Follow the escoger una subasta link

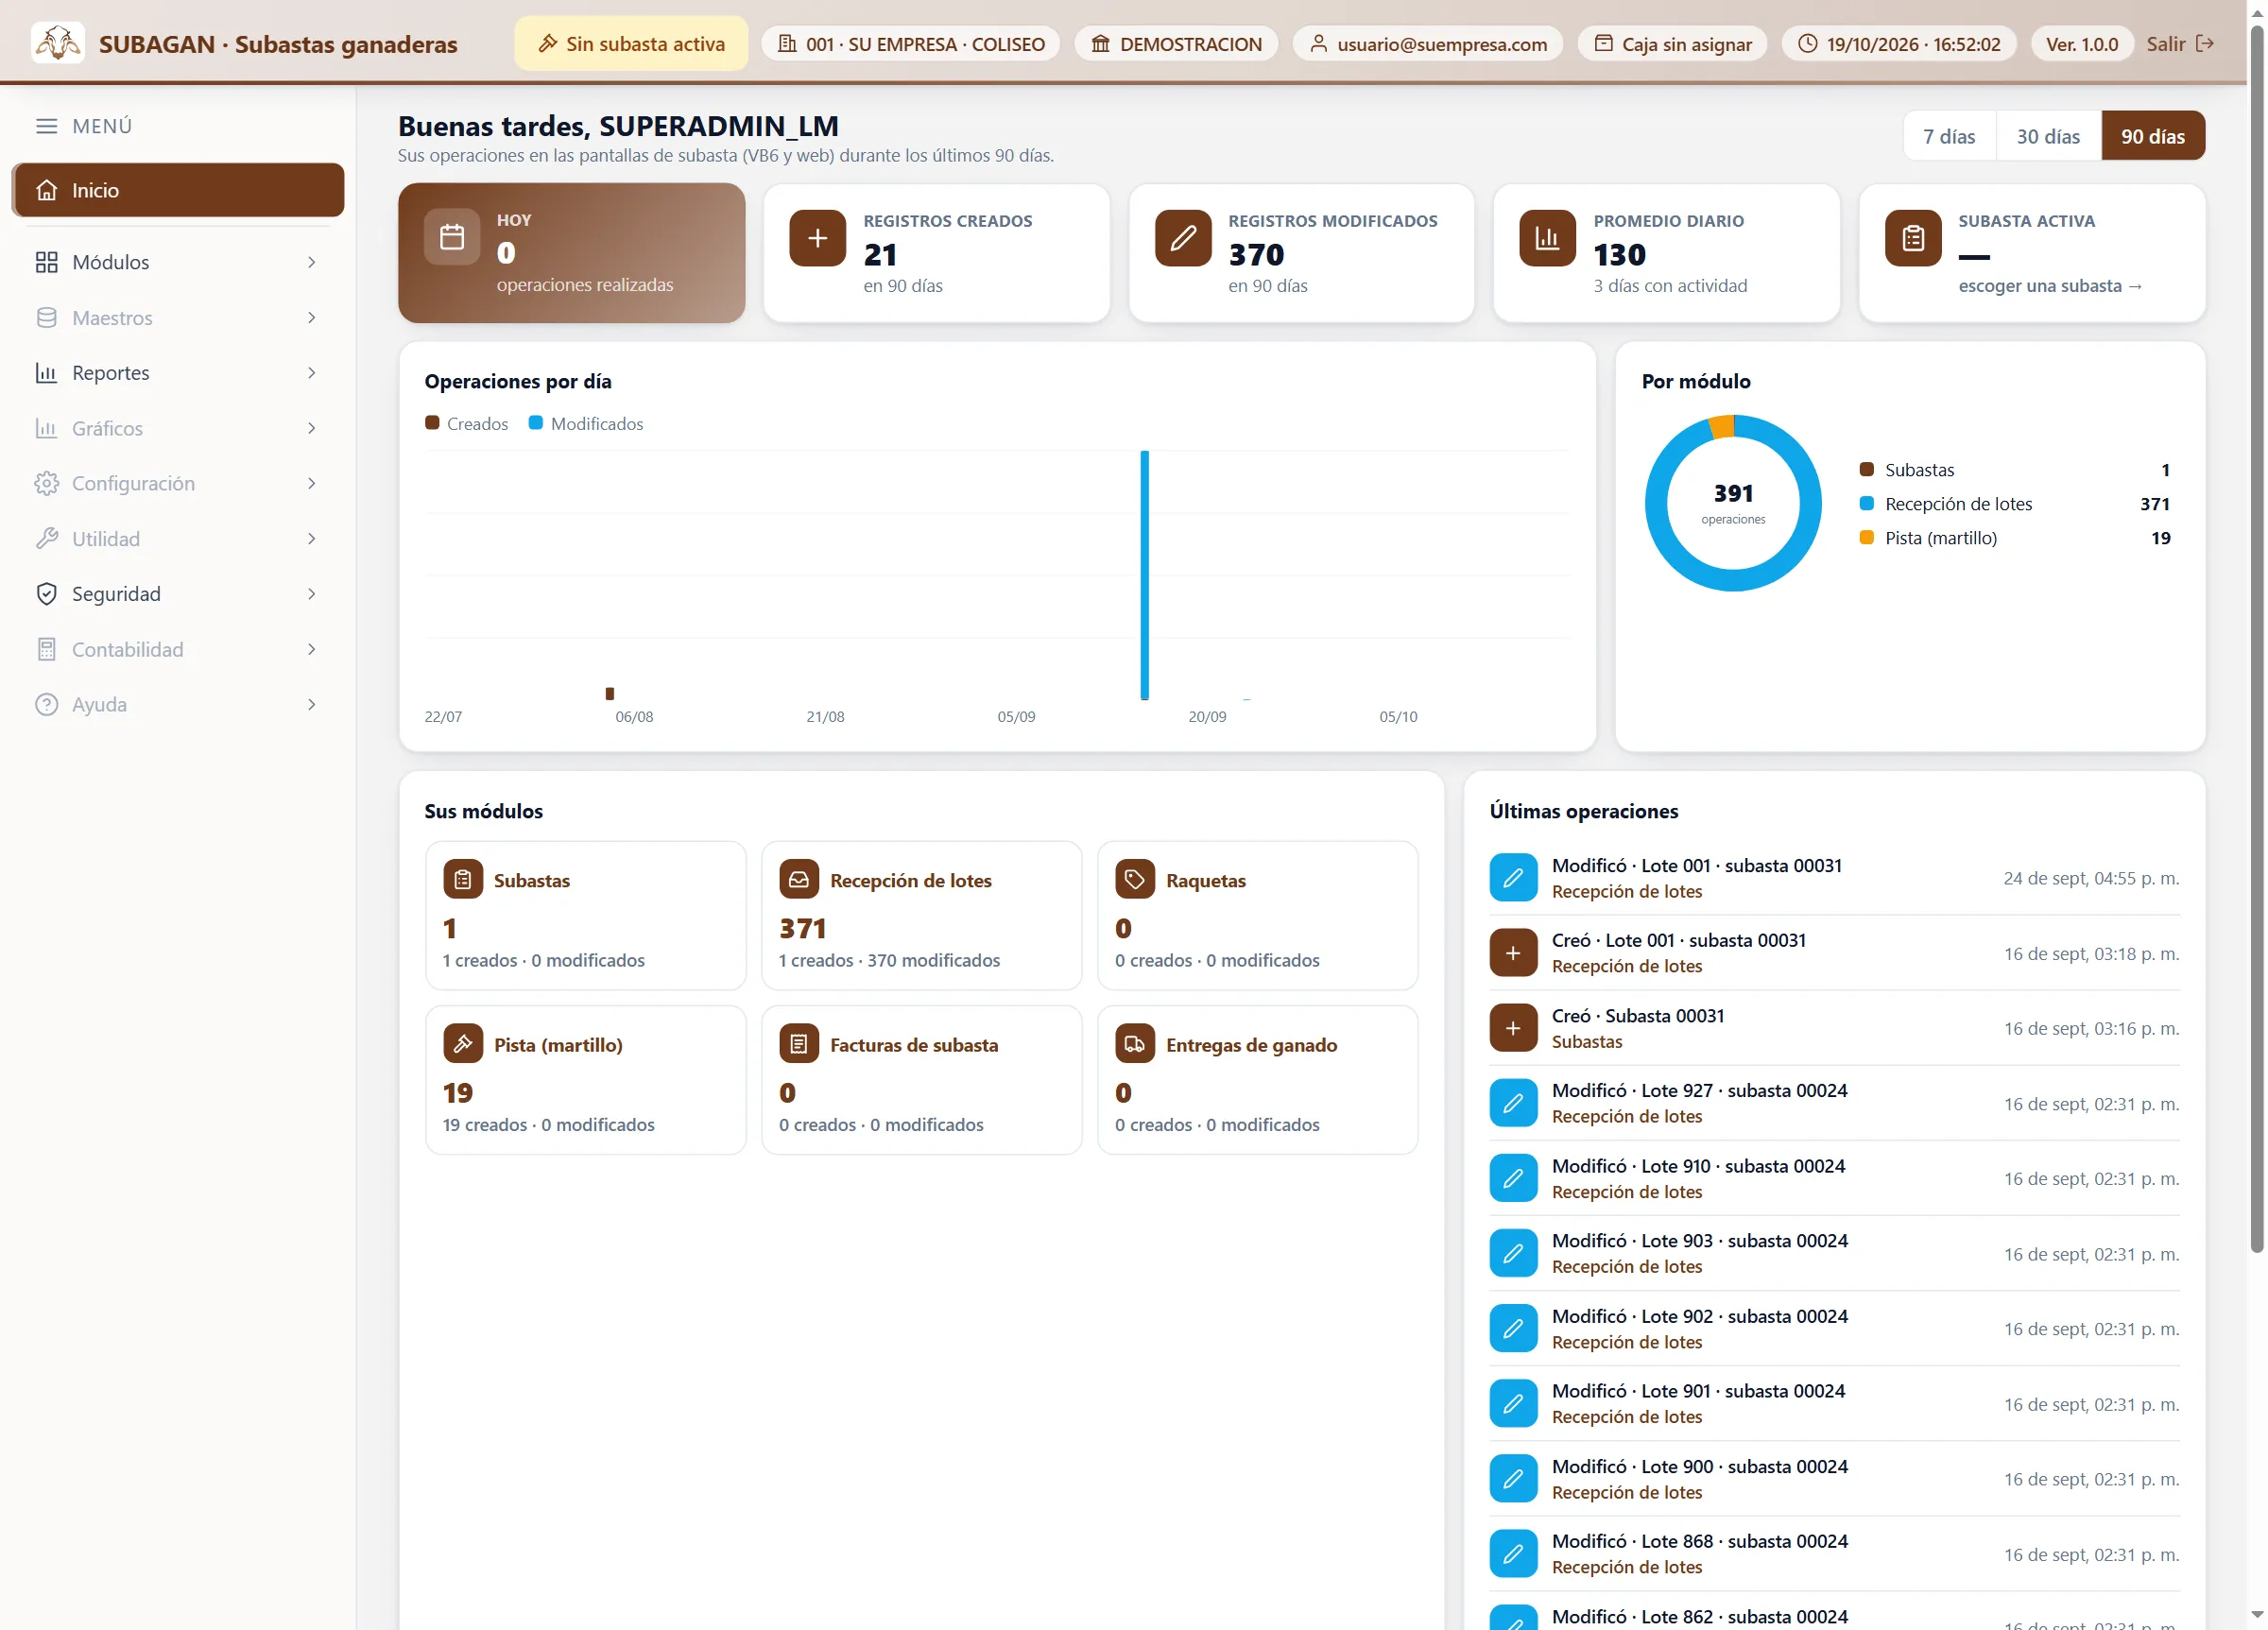tap(2050, 286)
